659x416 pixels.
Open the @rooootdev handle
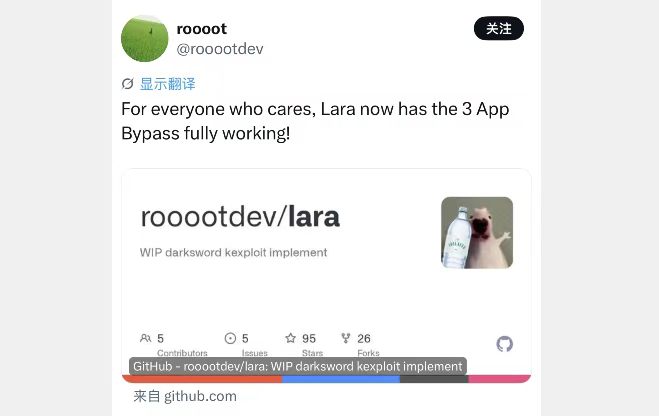pyautogui.click(x=220, y=49)
